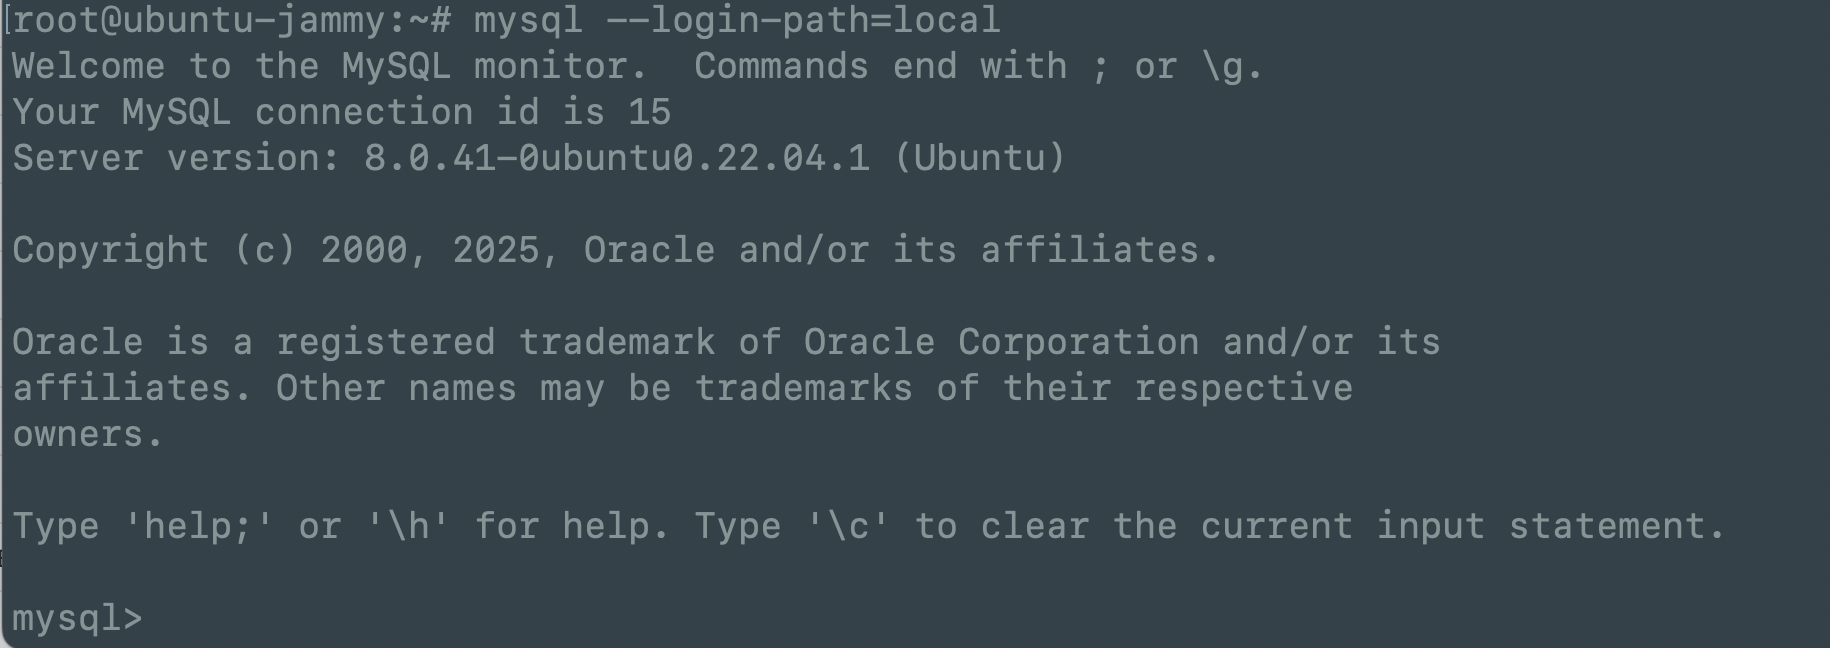Click the Other names text

click(x=396, y=388)
